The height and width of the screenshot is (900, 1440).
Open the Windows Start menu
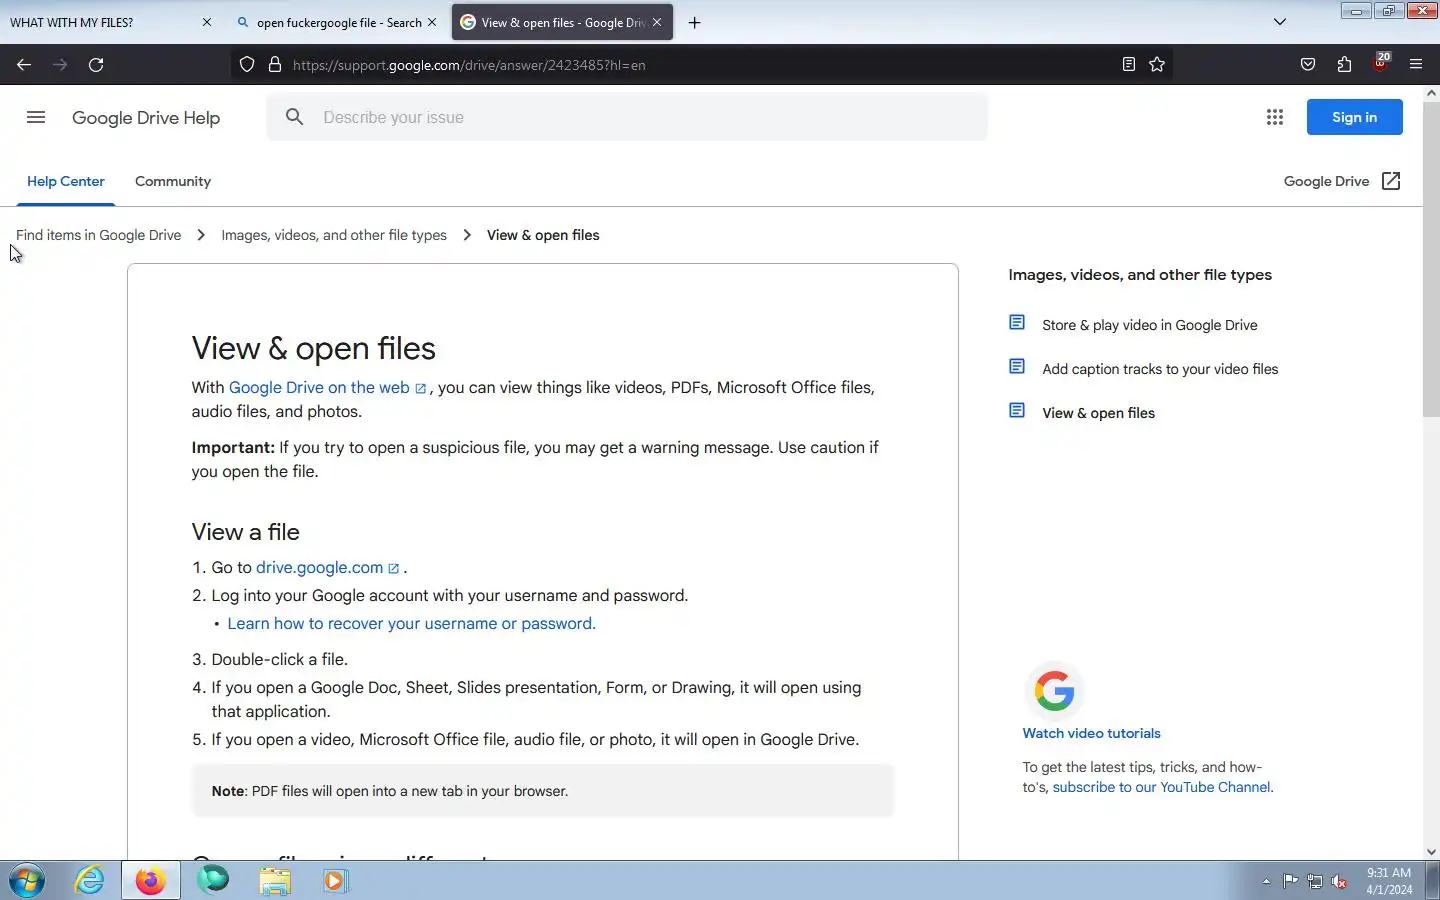[x=27, y=881]
